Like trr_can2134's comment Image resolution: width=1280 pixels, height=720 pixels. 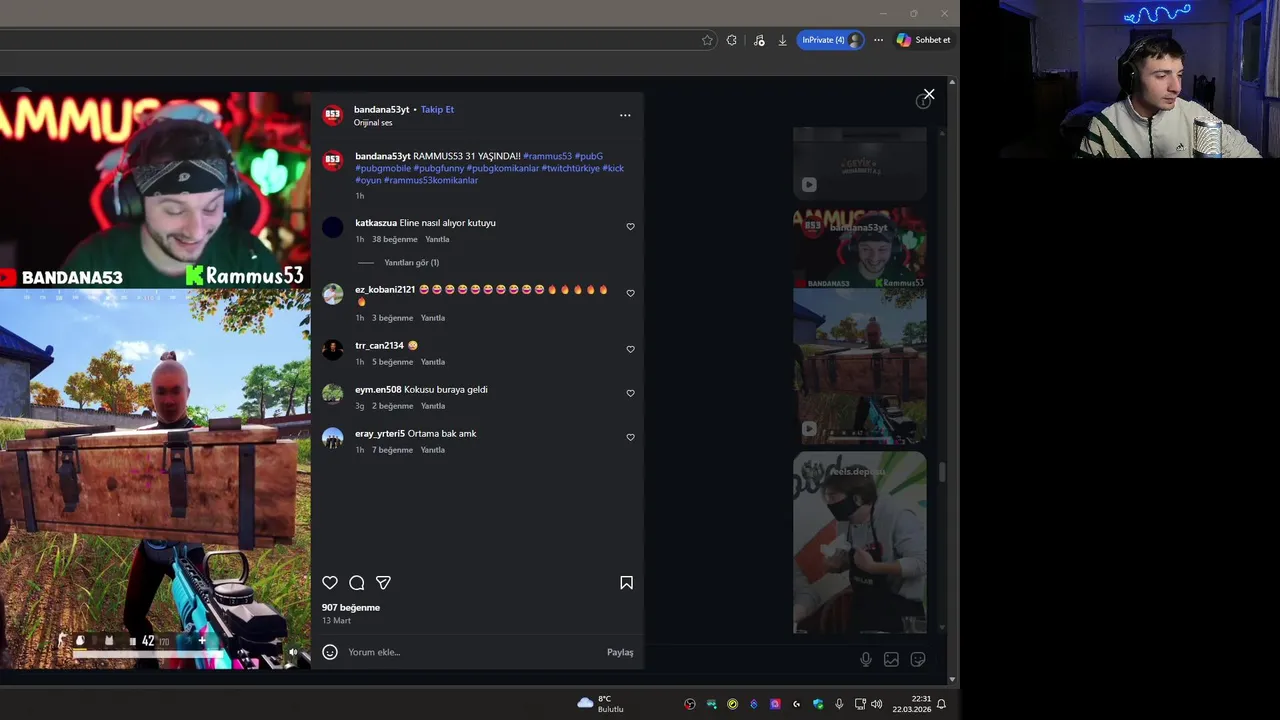[x=630, y=349]
